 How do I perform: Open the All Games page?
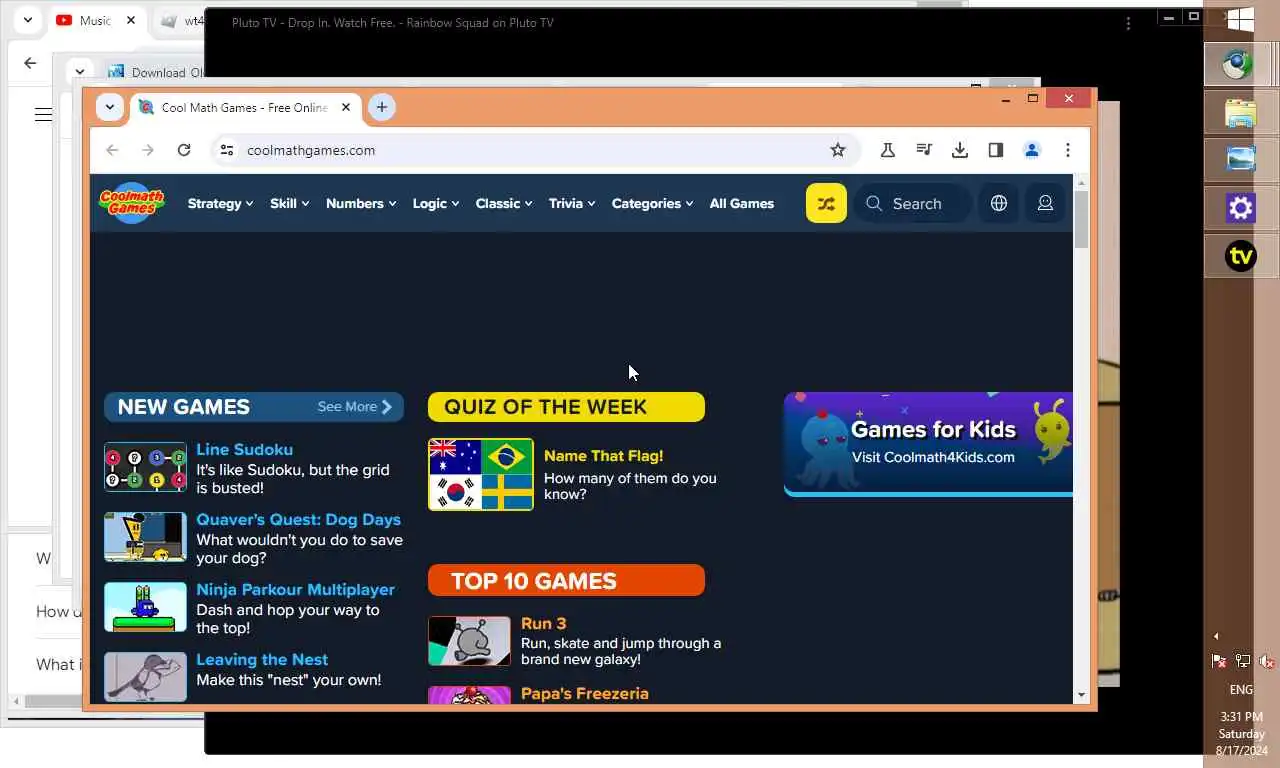[742, 203]
